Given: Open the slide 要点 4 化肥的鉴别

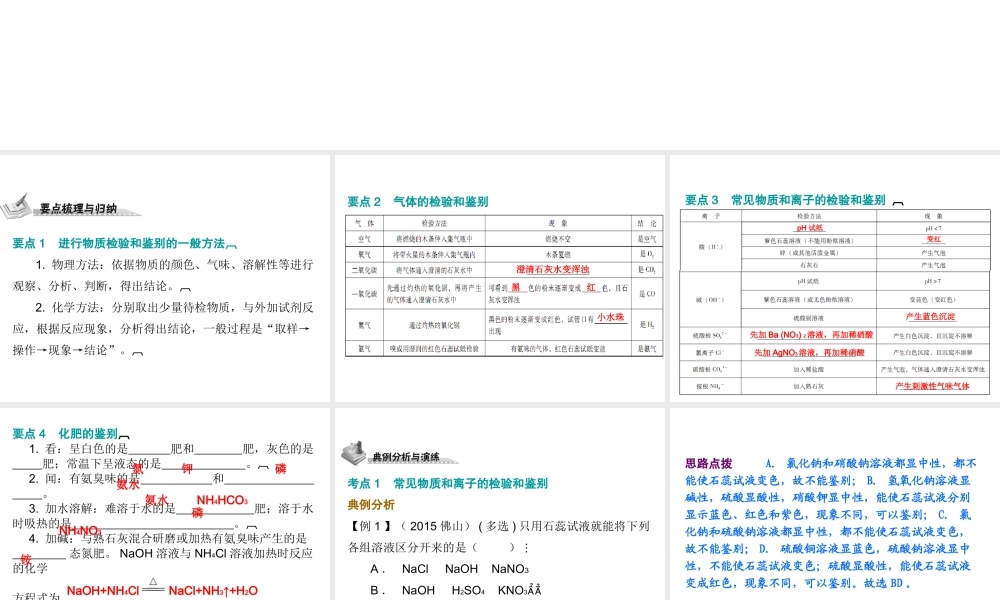Looking at the screenshot, I should point(165,504).
